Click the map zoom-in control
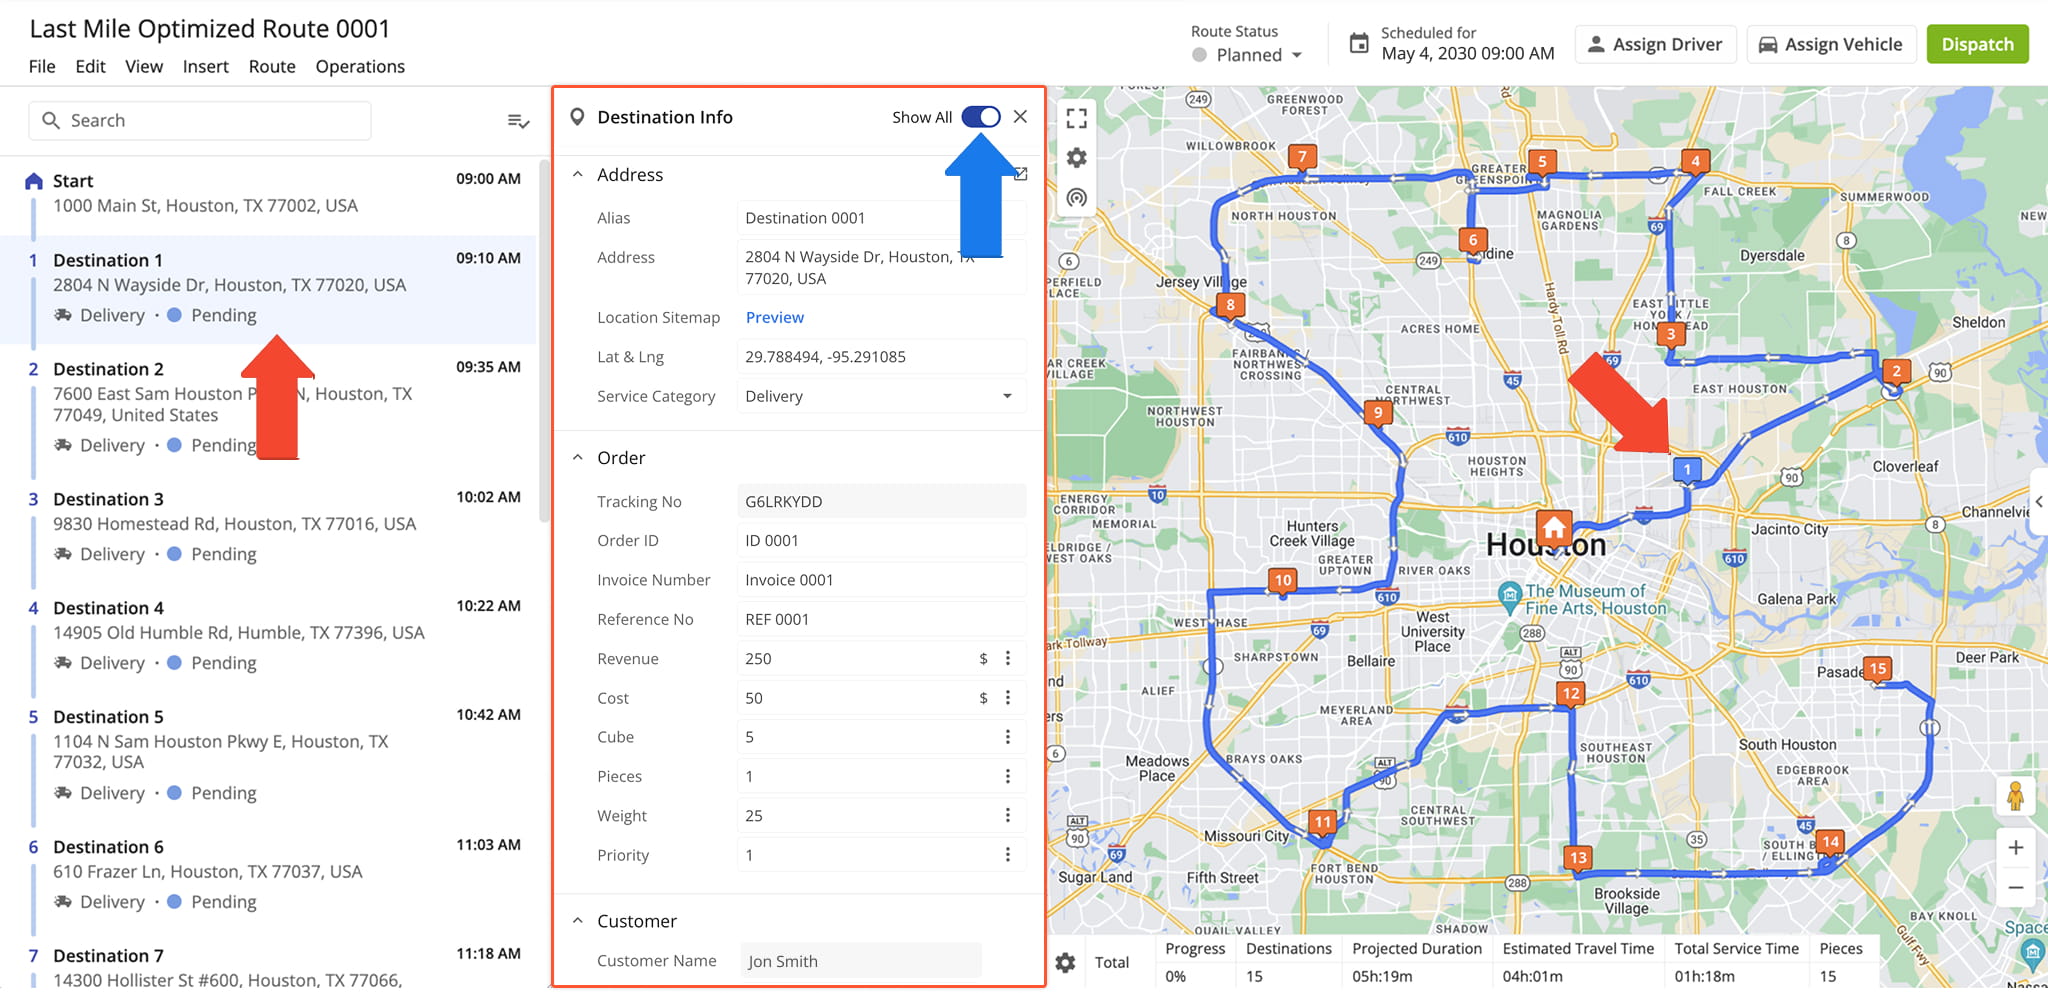 pos(2017,847)
